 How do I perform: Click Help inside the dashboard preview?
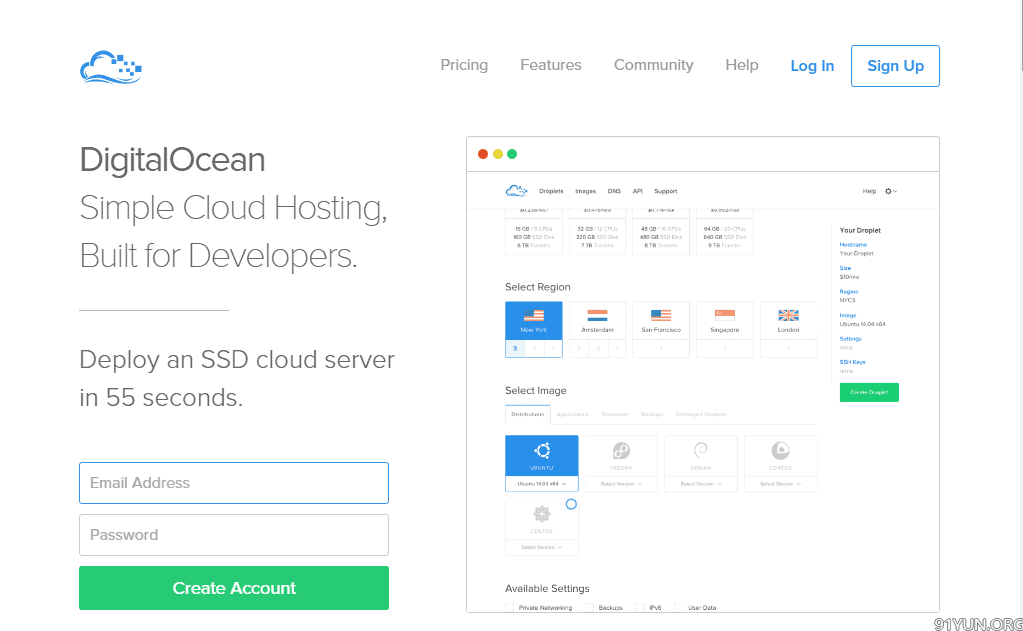click(869, 191)
